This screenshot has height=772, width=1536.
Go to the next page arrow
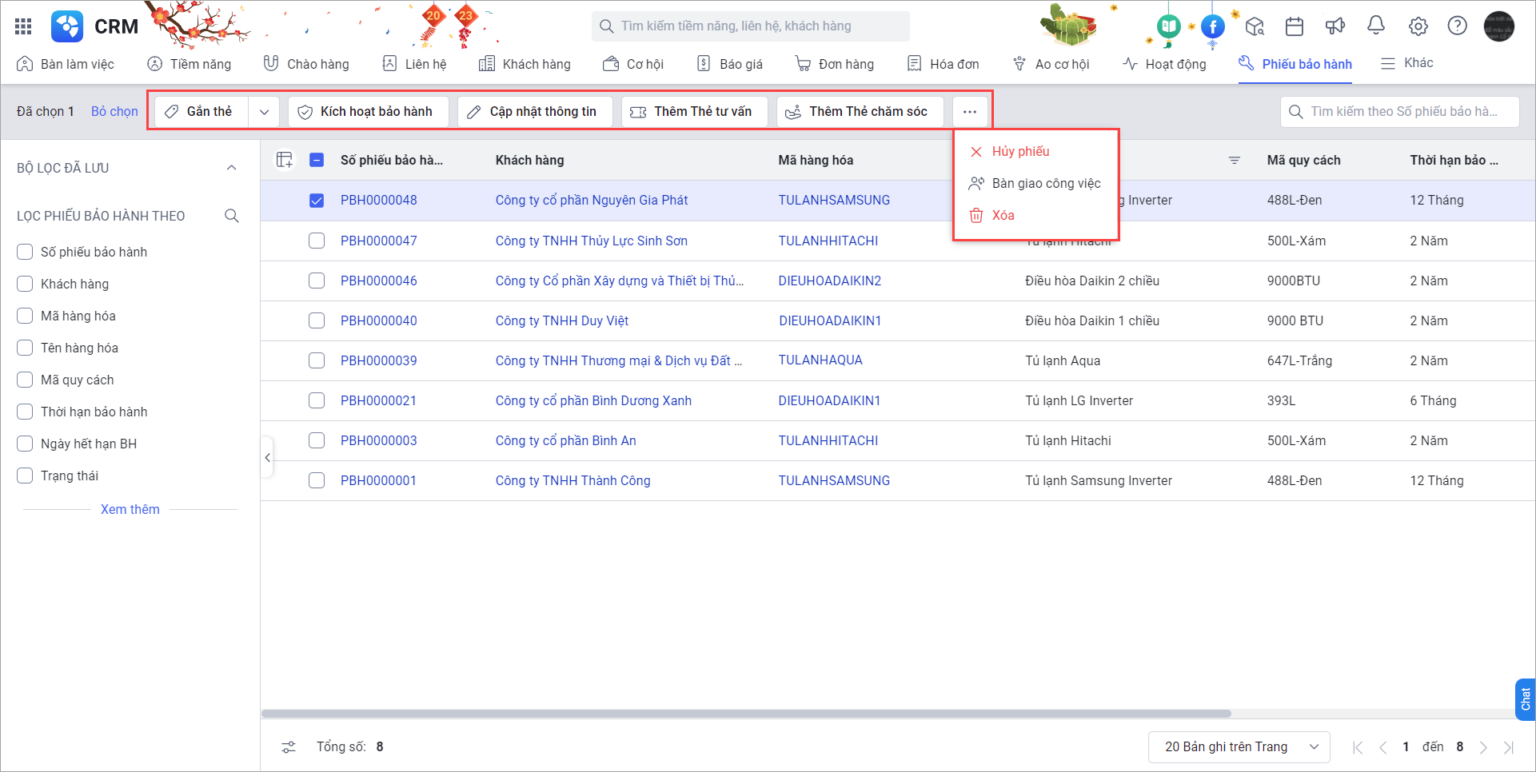point(1483,747)
